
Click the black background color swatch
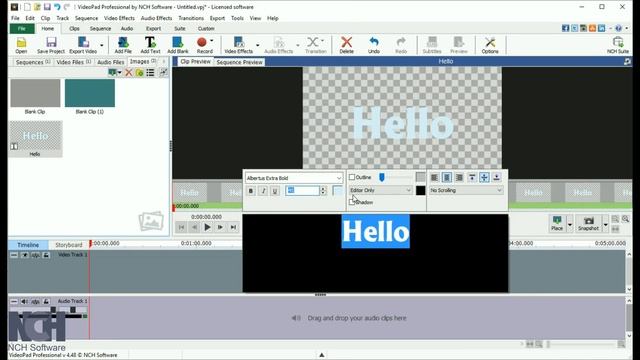click(420, 190)
